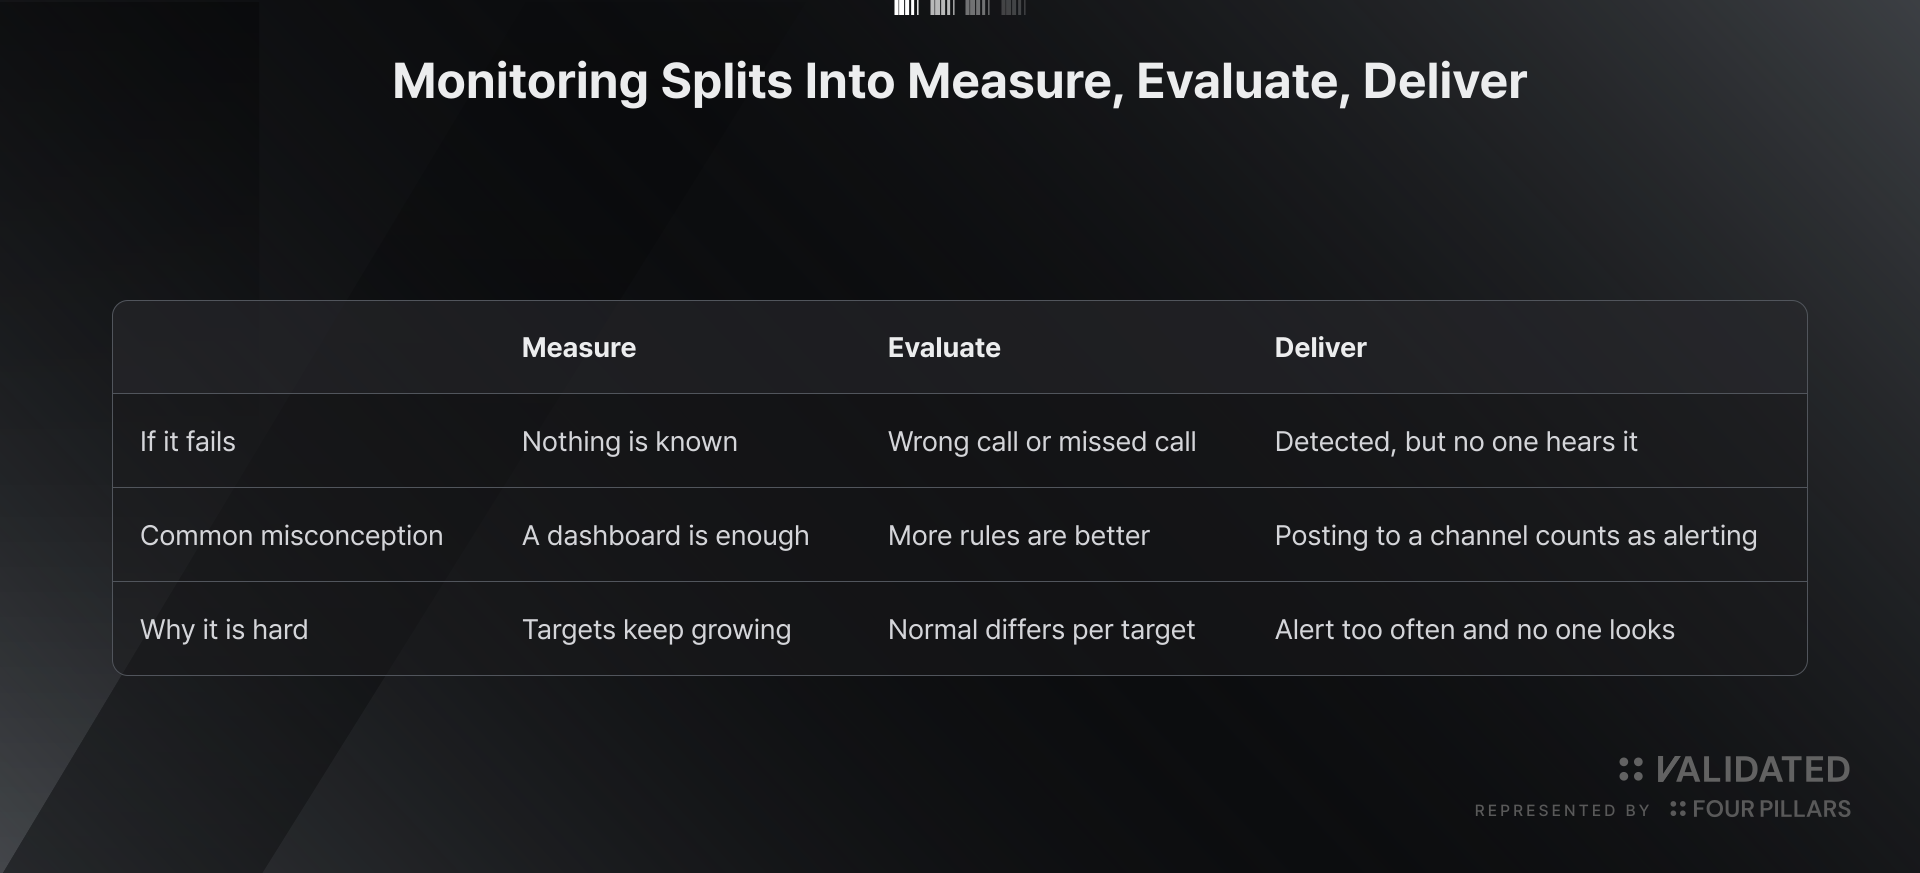The height and width of the screenshot is (873, 1920).
Task: Select the Evaluate column header
Action: (x=944, y=348)
